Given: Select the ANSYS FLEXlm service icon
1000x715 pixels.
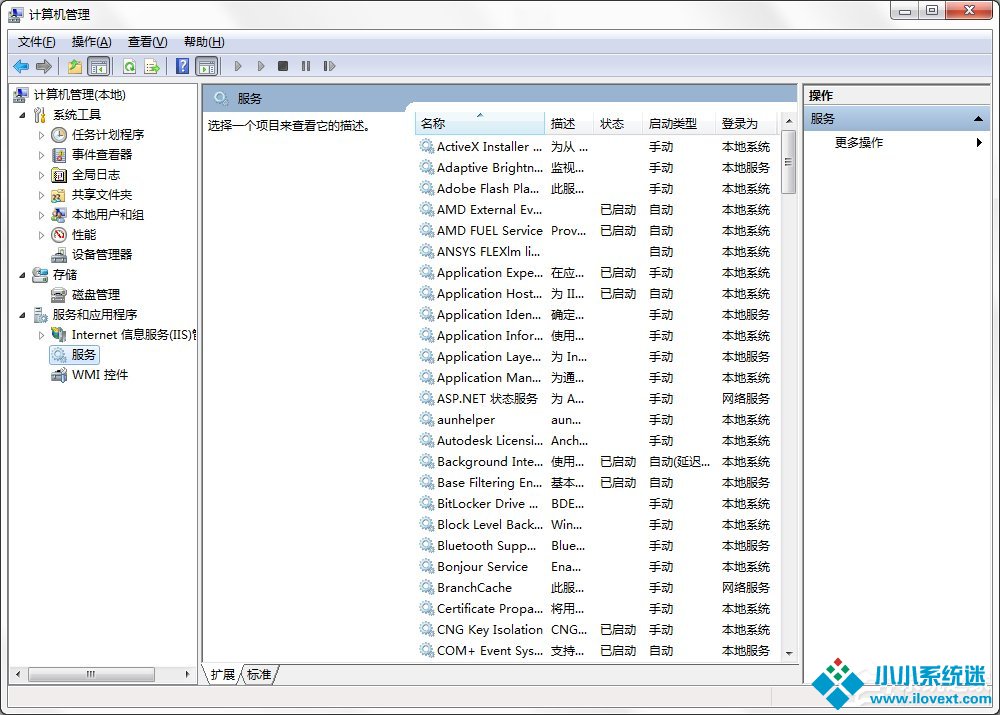Looking at the screenshot, I should [427, 251].
